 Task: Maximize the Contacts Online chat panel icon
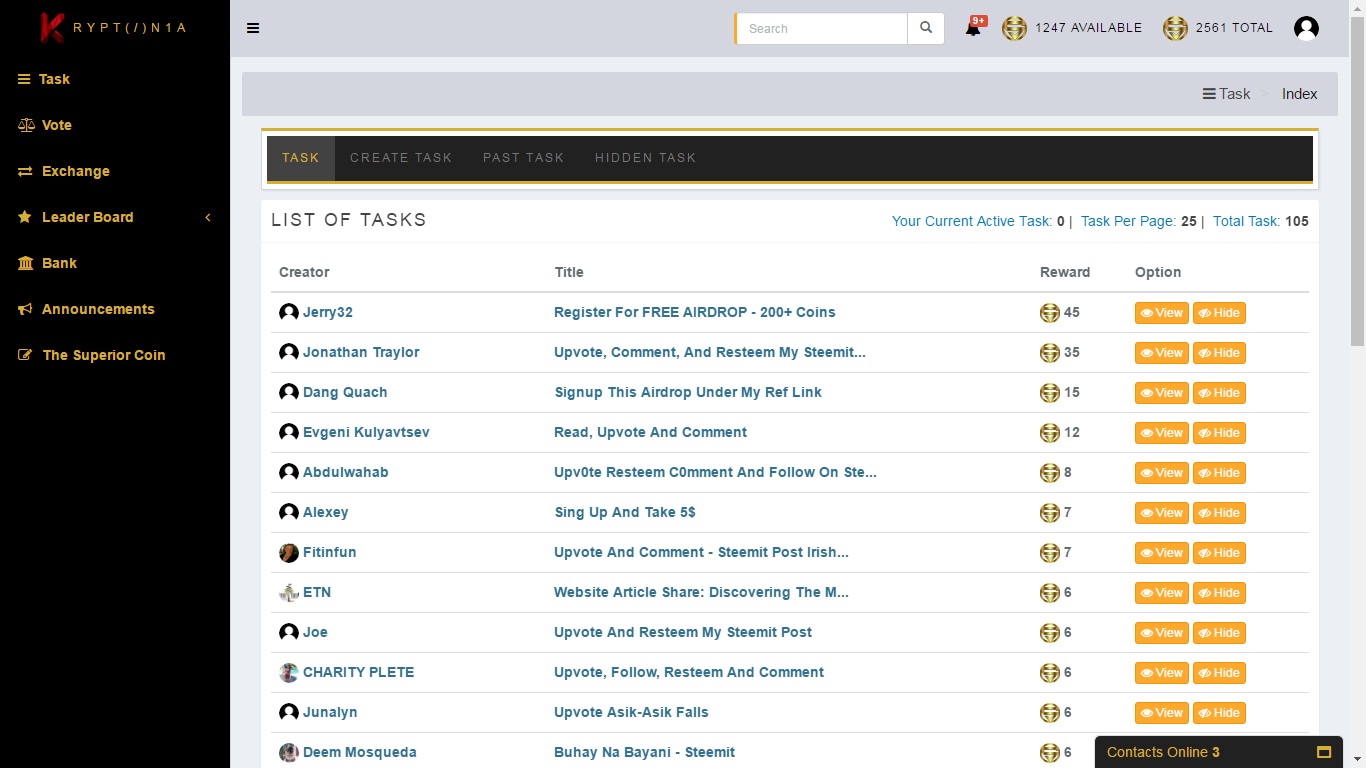tap(1324, 752)
